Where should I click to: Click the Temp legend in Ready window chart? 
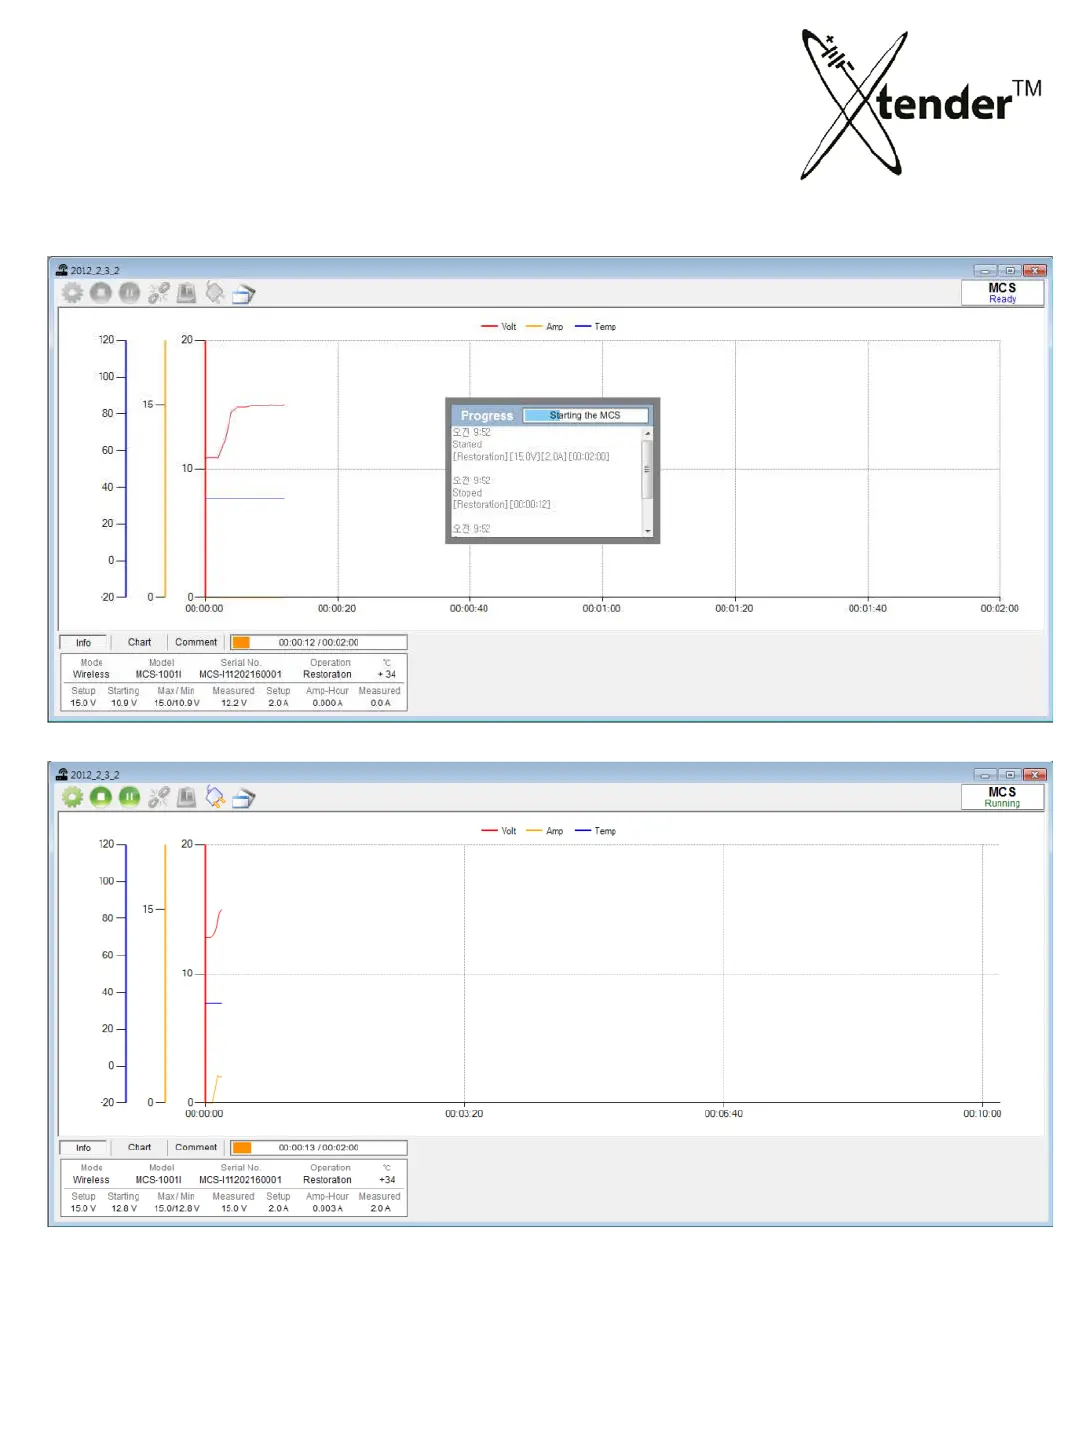(596, 327)
